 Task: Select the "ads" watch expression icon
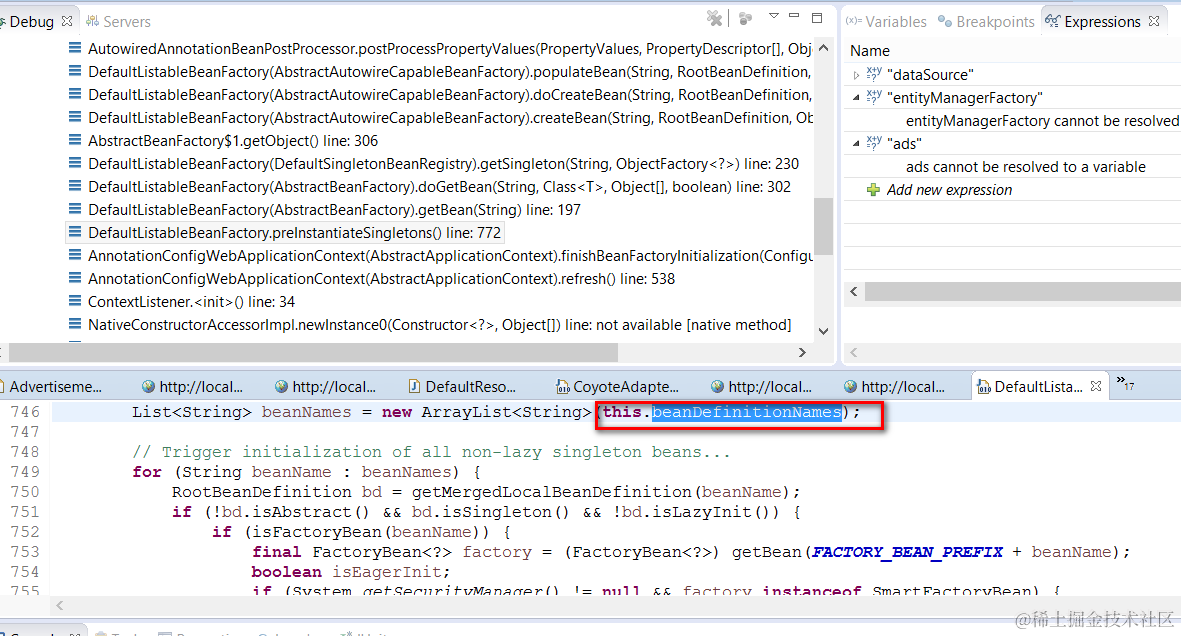point(874,142)
